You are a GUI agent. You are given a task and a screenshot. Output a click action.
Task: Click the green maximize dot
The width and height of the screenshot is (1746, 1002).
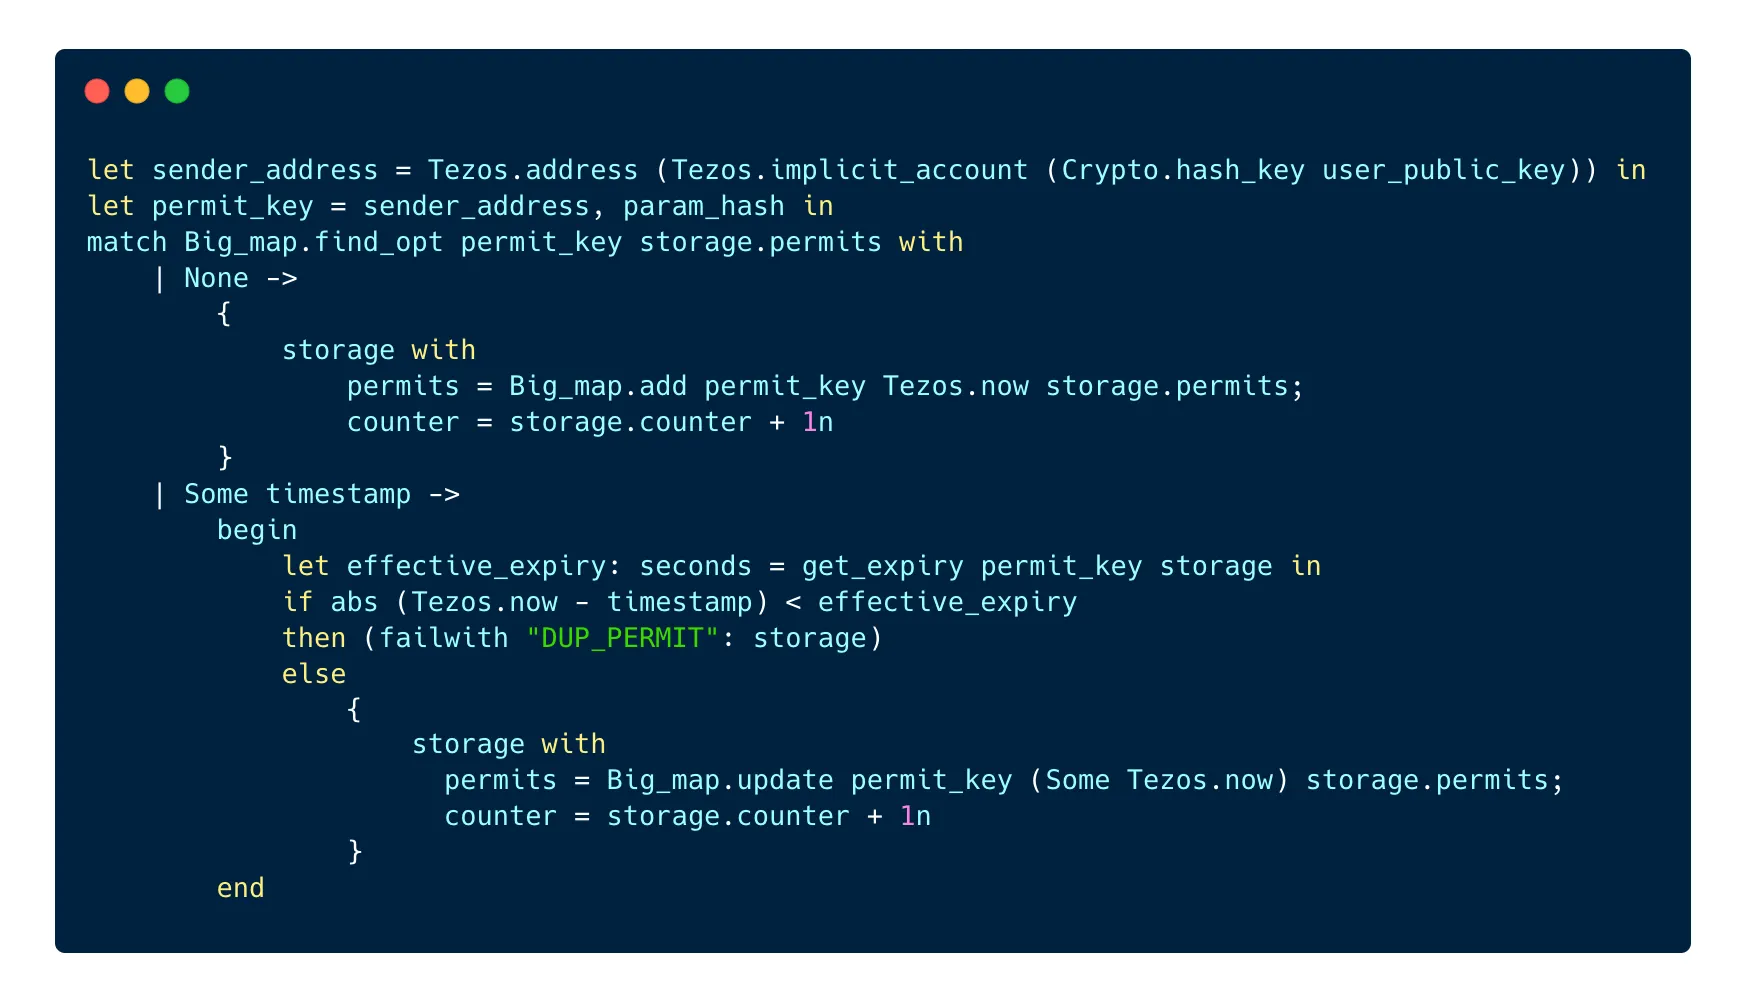(x=177, y=91)
